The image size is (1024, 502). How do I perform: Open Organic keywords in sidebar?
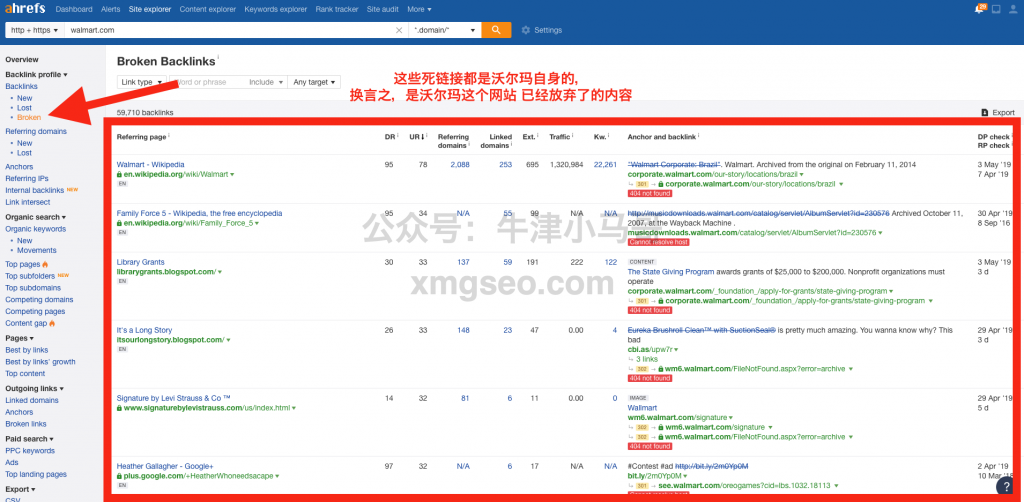tap(35, 229)
